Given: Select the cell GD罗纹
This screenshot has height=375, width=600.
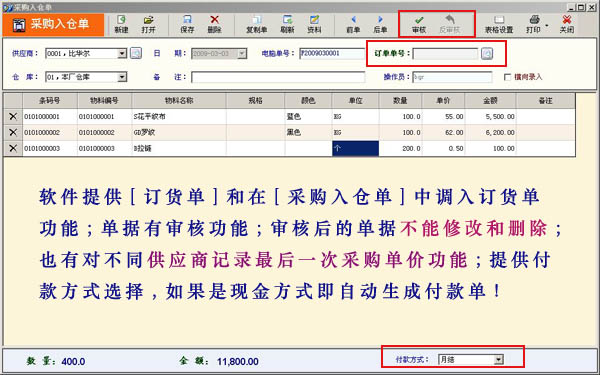Looking at the screenshot, I should 179,132.
